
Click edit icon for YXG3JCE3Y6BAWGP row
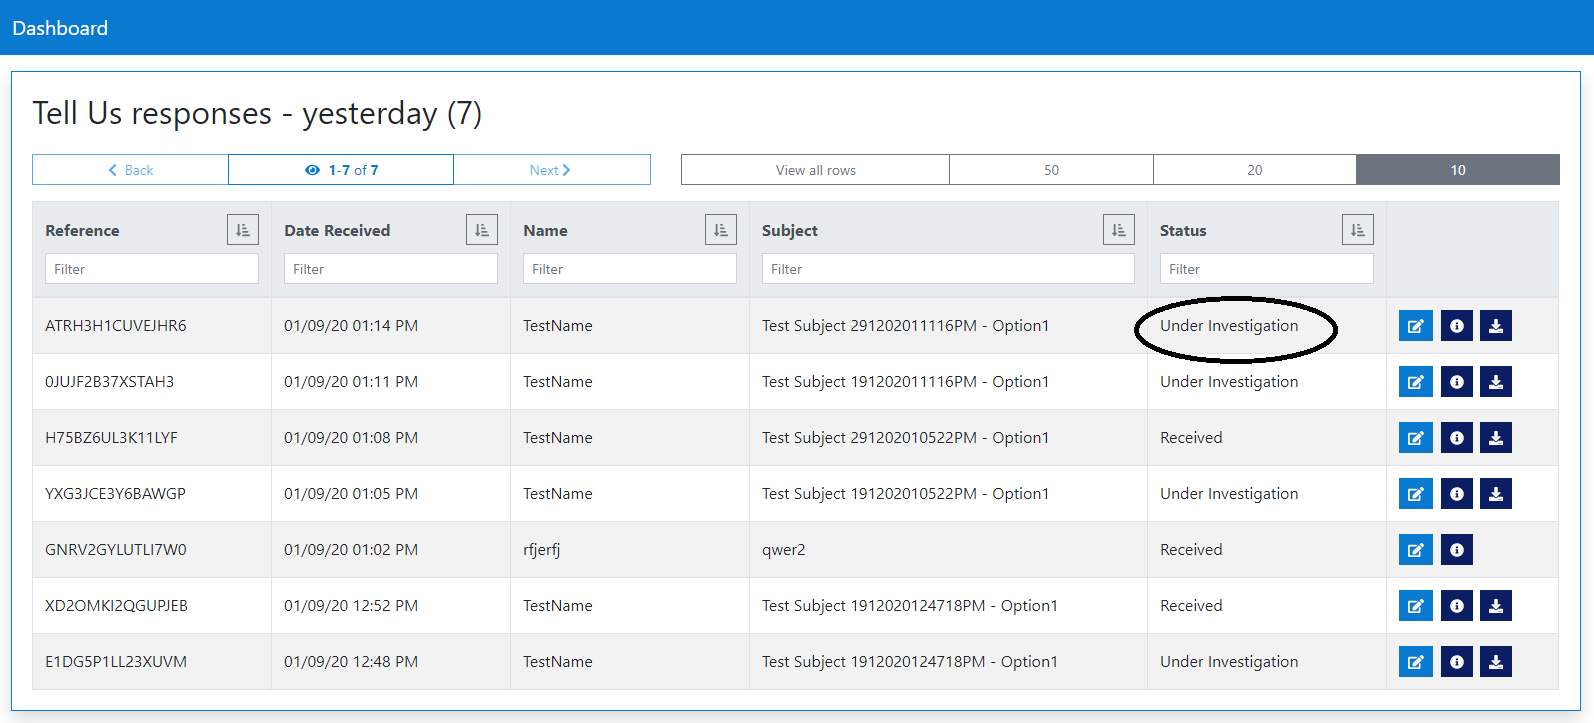1415,494
